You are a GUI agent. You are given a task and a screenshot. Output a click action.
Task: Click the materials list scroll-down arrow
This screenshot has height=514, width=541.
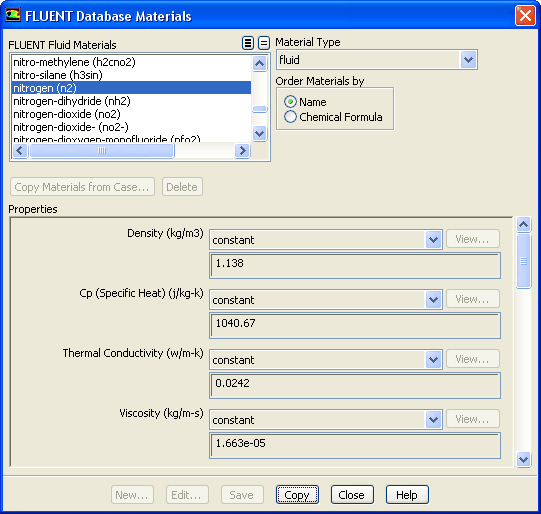[259, 133]
